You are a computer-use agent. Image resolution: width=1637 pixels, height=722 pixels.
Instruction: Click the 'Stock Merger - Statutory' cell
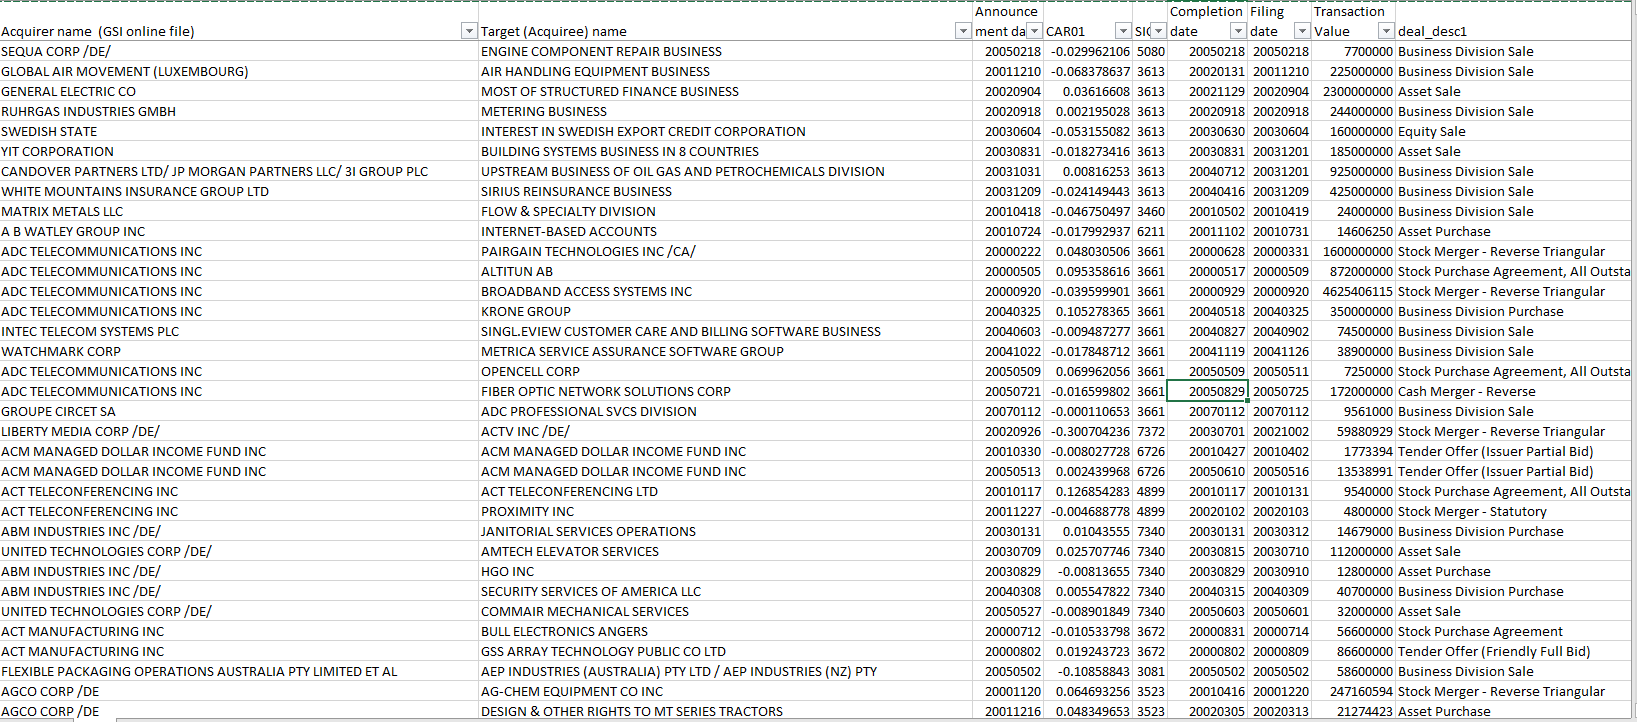pyautogui.click(x=1514, y=511)
